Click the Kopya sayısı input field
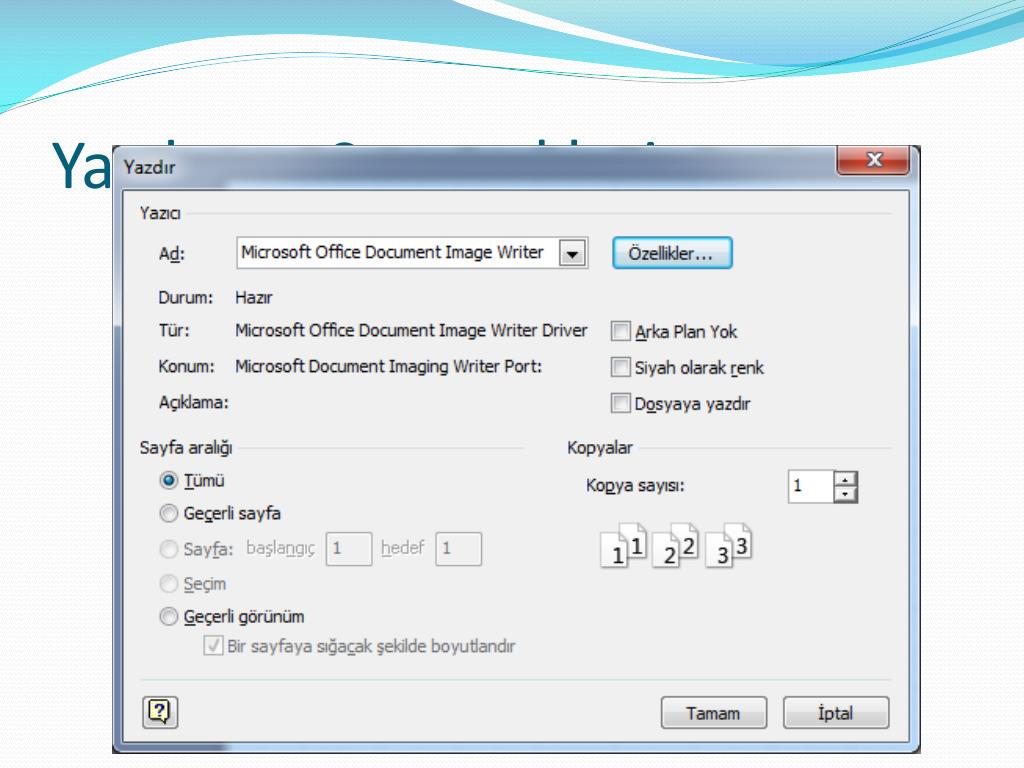Viewport: 1024px width, 768px height. point(810,487)
